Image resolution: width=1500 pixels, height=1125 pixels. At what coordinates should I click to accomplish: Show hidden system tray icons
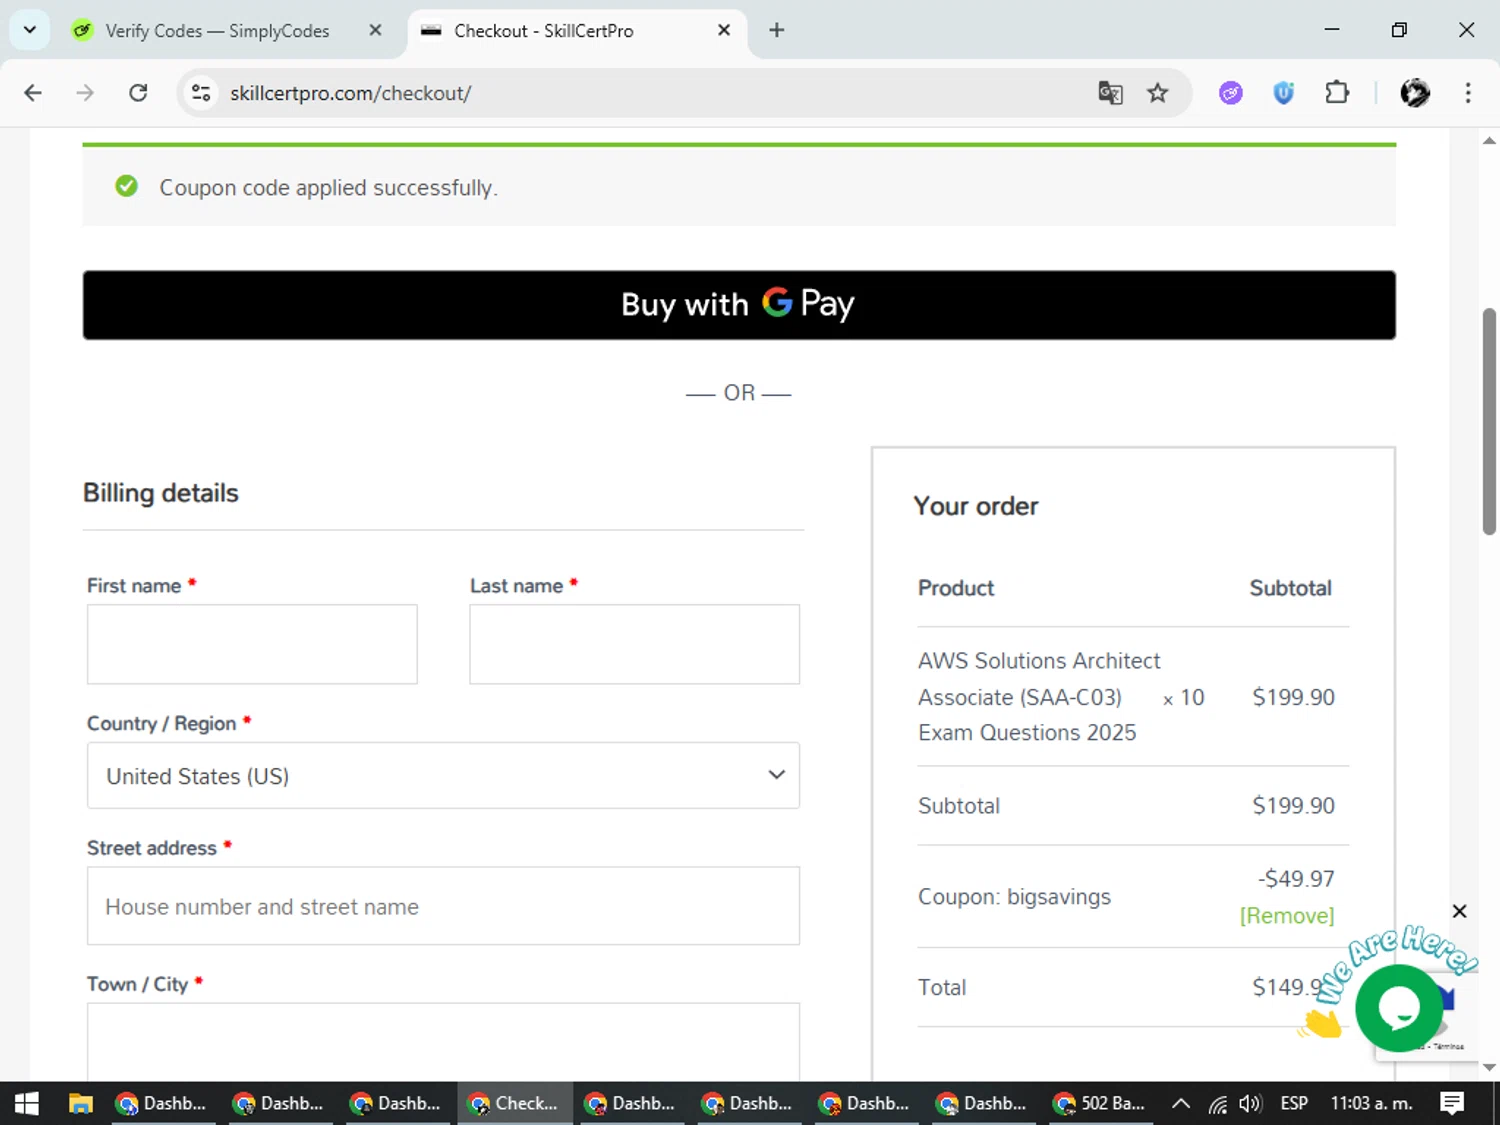(x=1181, y=1103)
